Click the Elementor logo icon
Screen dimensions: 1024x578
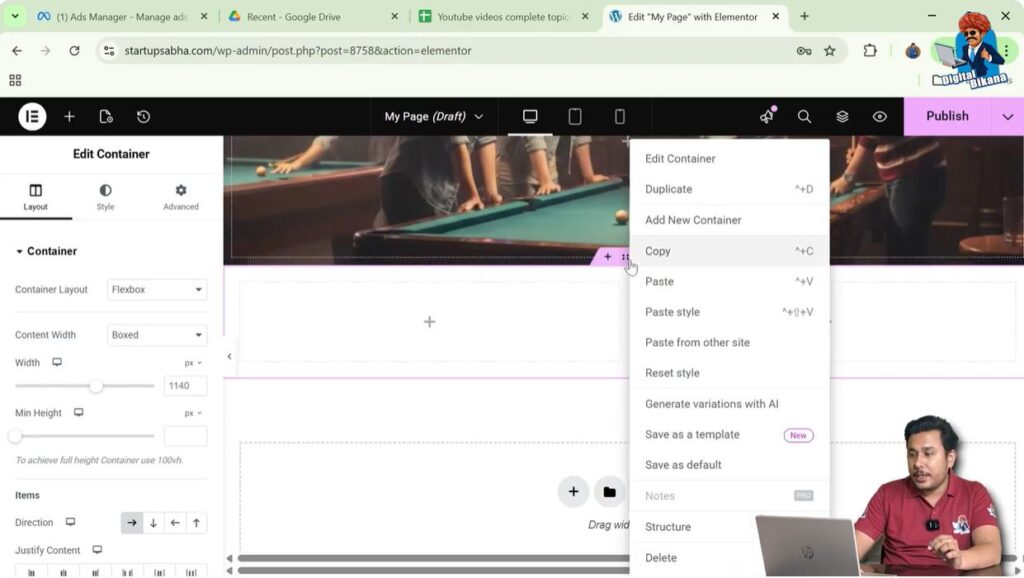coord(32,116)
